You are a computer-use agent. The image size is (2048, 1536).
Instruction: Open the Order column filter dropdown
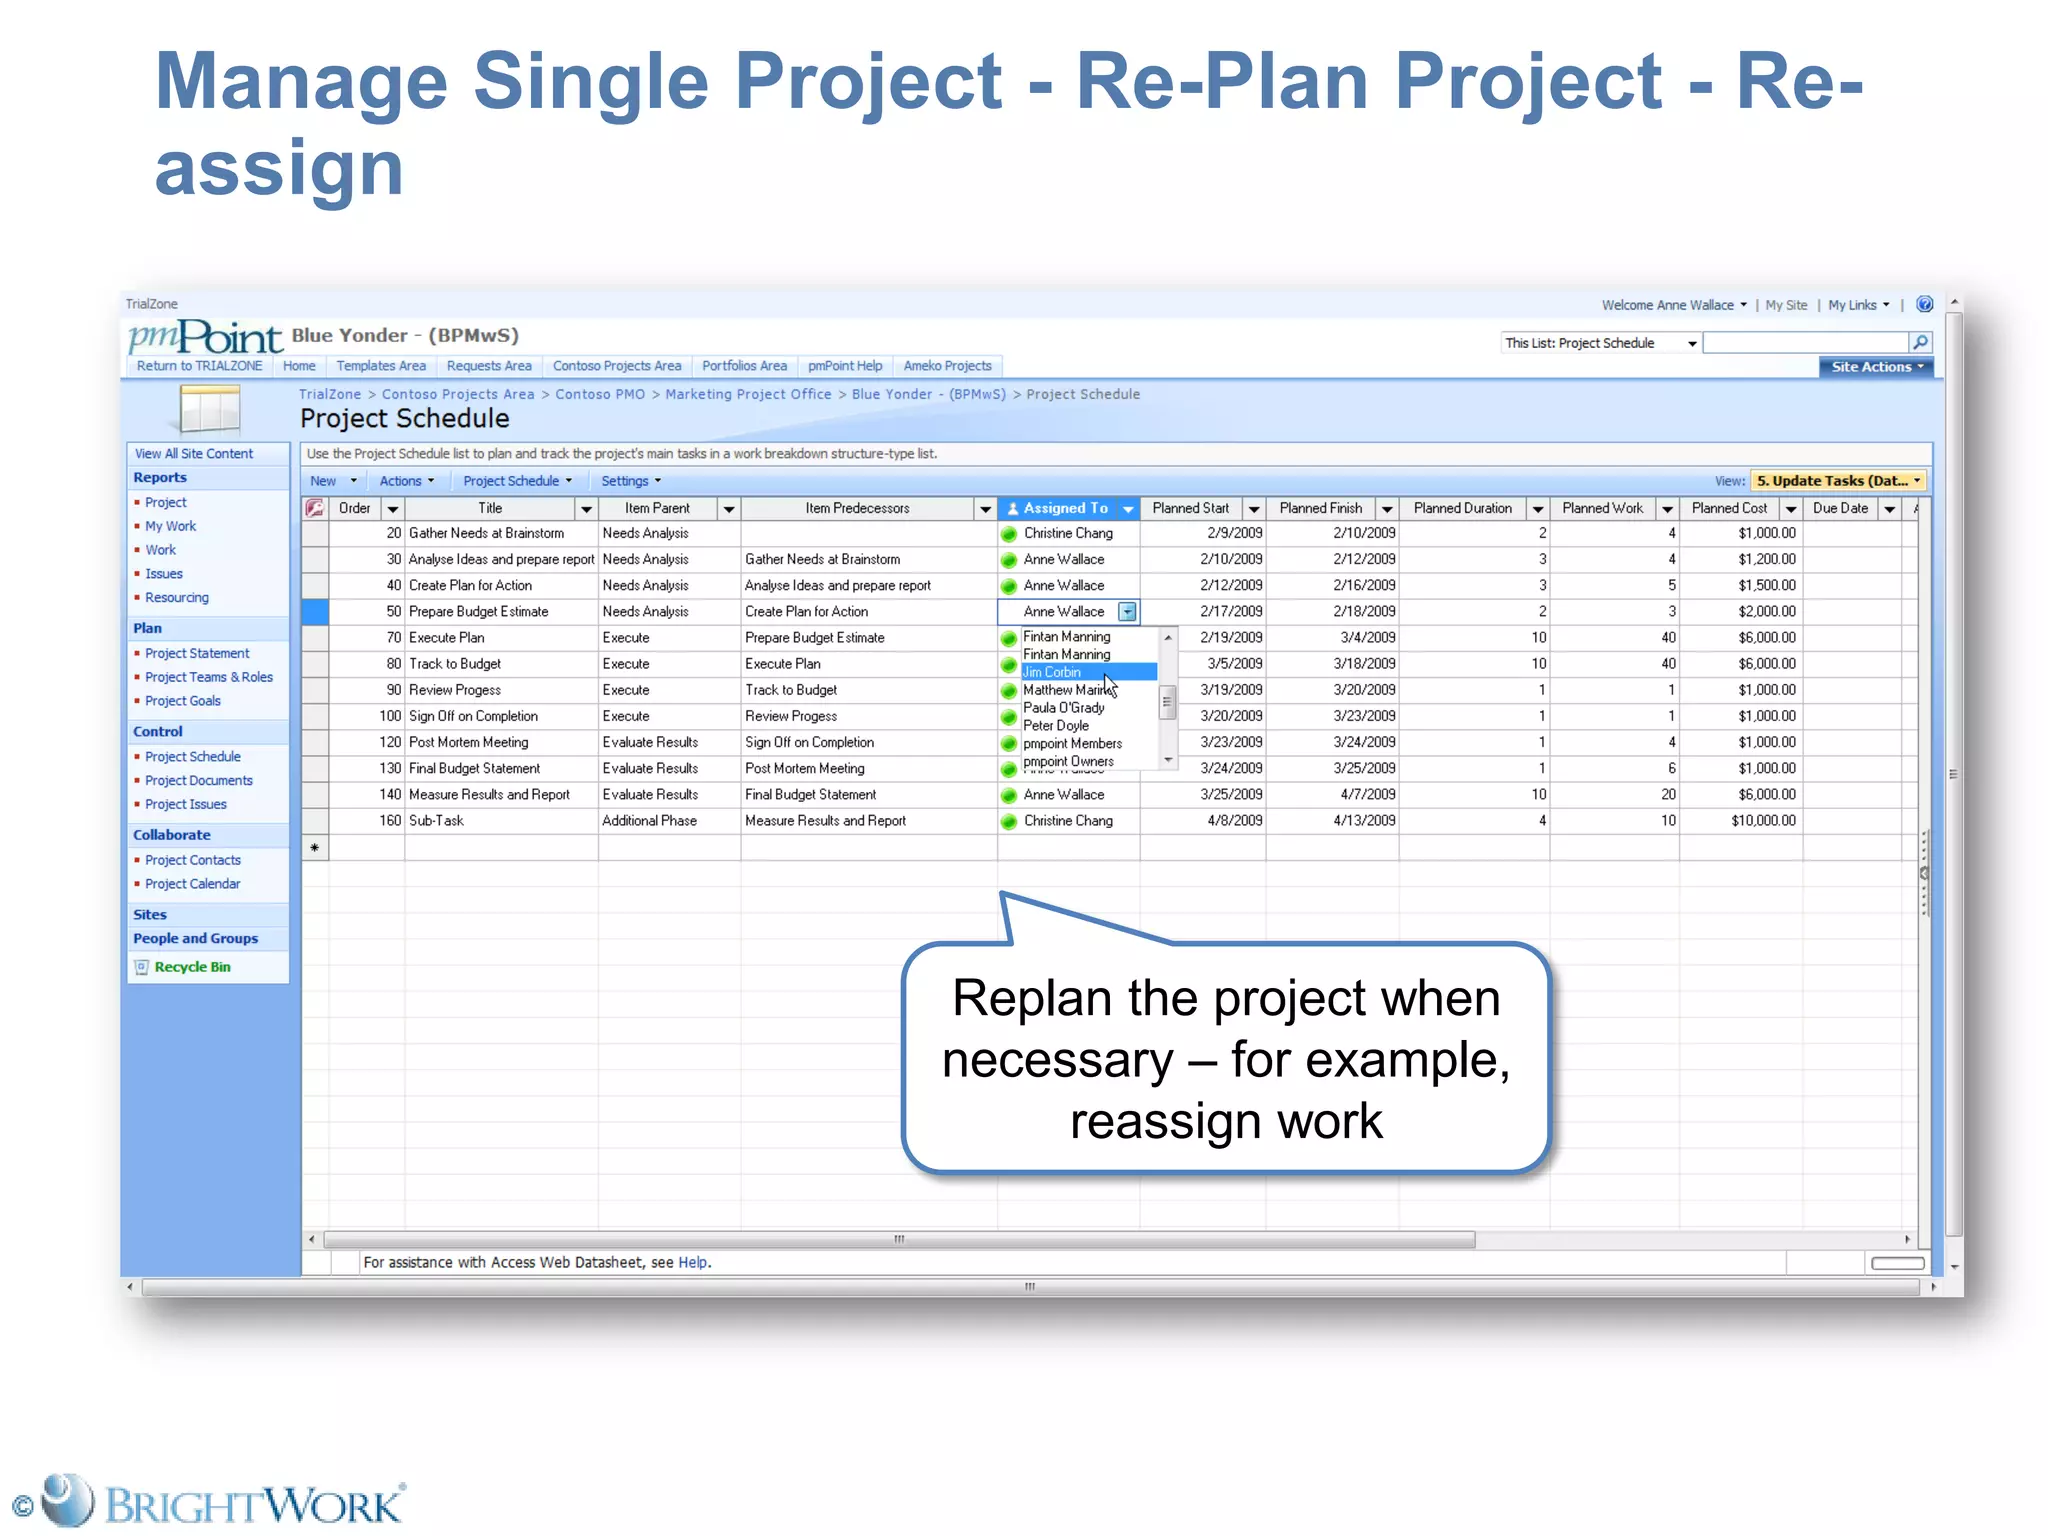[393, 509]
